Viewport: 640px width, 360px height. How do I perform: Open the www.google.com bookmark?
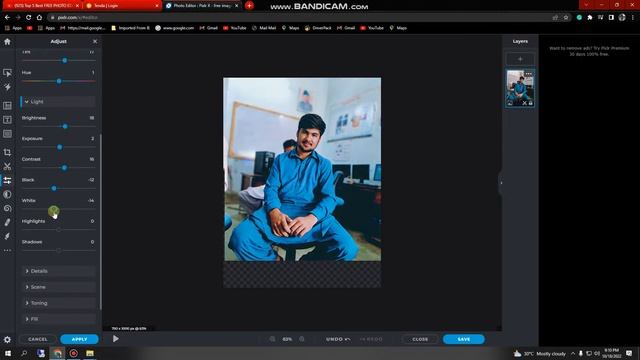(175, 28)
